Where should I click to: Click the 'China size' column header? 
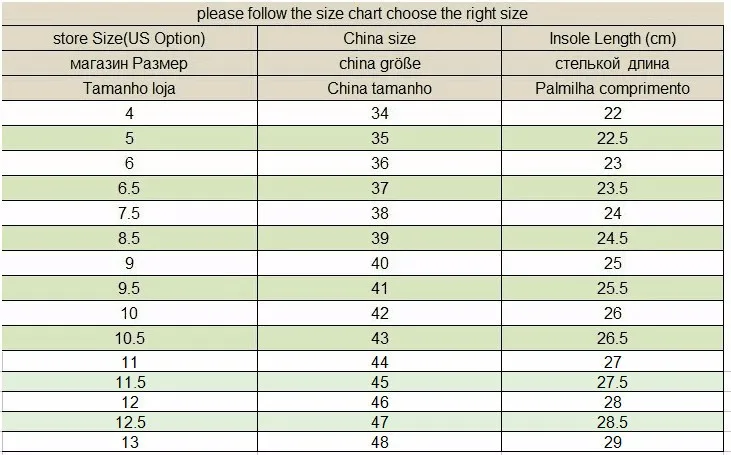(x=379, y=39)
